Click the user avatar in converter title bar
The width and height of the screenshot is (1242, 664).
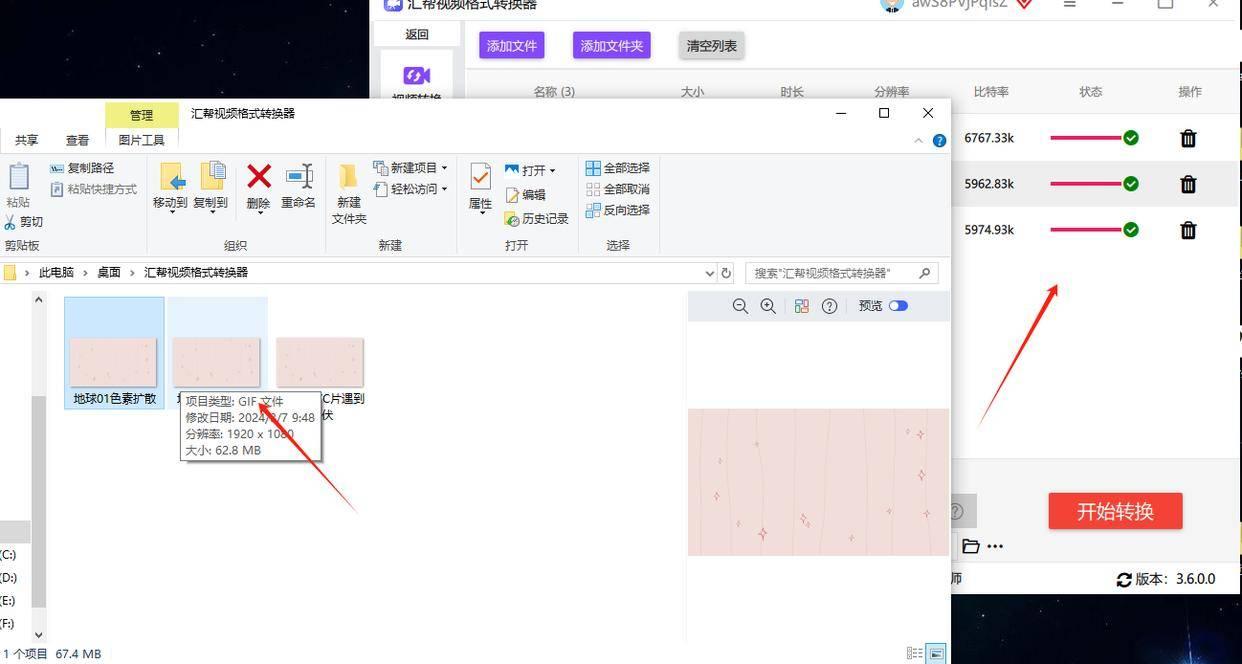coord(892,5)
